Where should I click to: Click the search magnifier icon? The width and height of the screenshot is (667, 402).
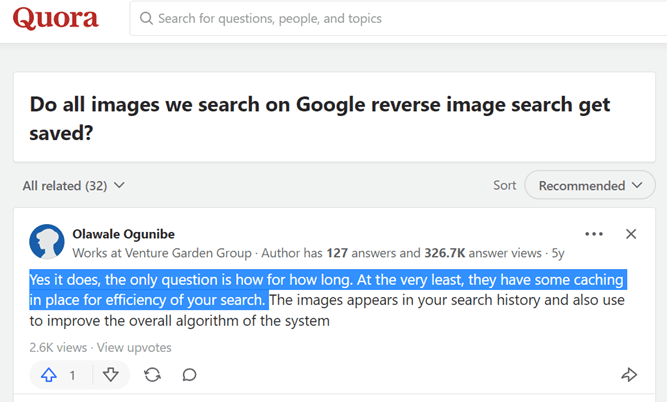pyautogui.click(x=146, y=18)
